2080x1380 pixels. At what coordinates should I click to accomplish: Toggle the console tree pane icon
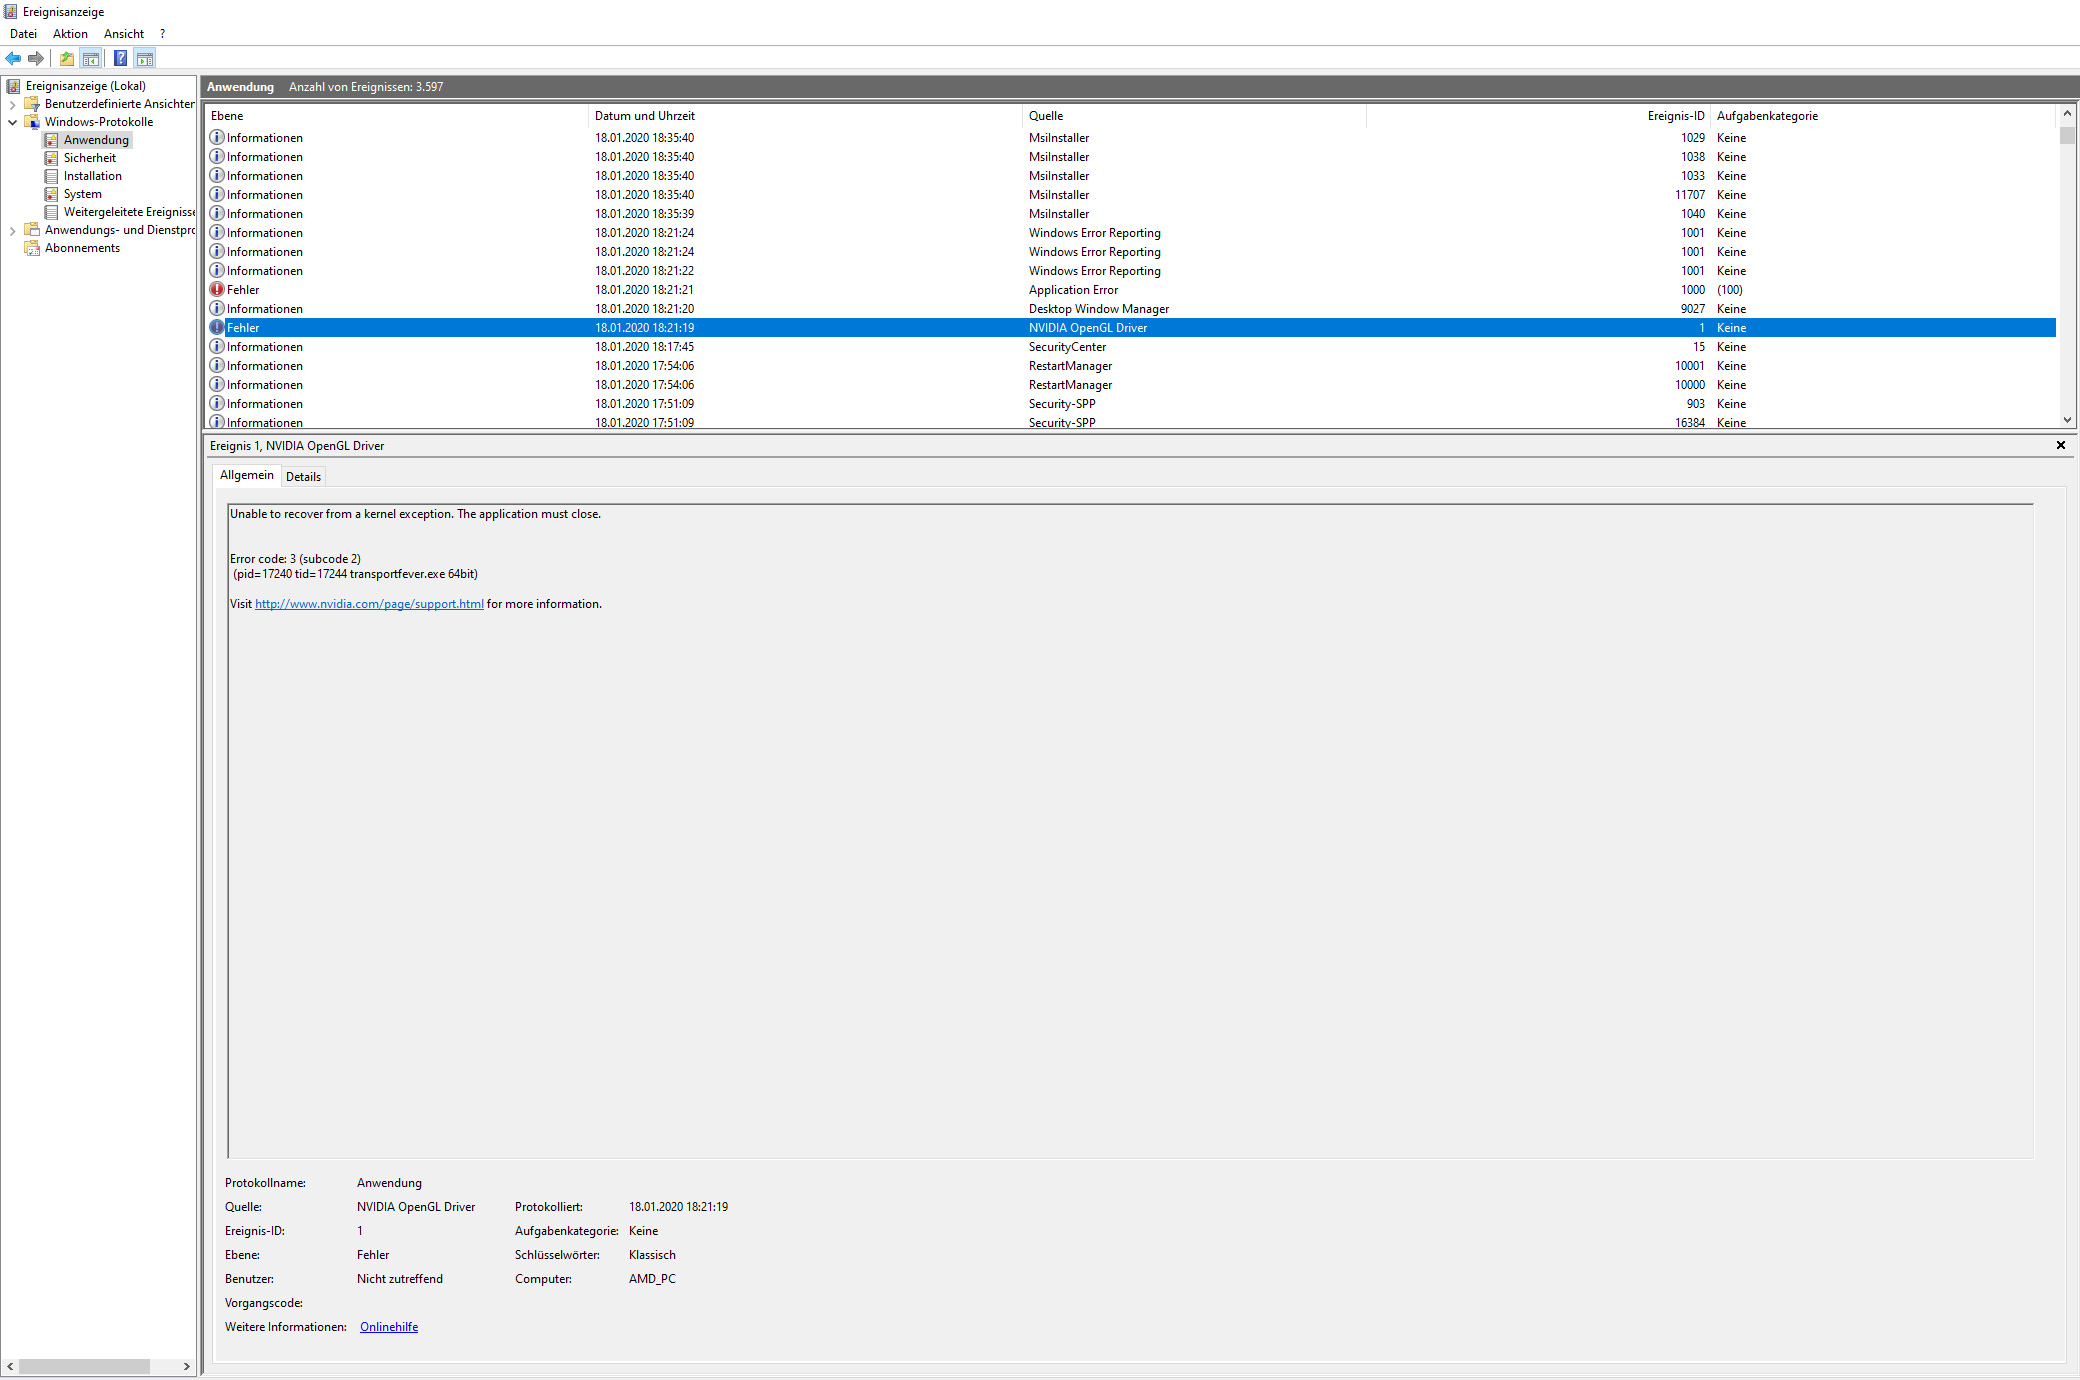(x=91, y=58)
